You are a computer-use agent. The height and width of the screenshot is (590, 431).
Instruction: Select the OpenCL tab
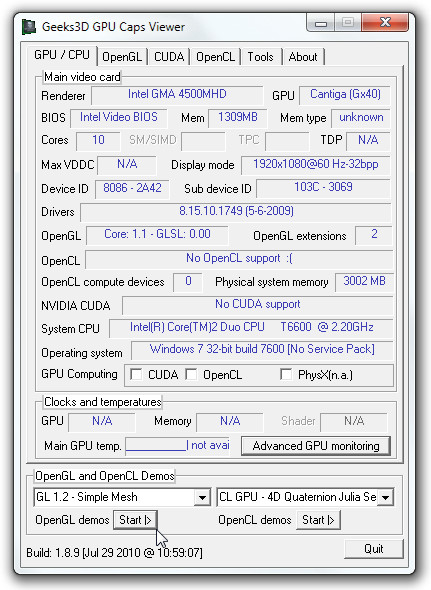[x=215, y=57]
